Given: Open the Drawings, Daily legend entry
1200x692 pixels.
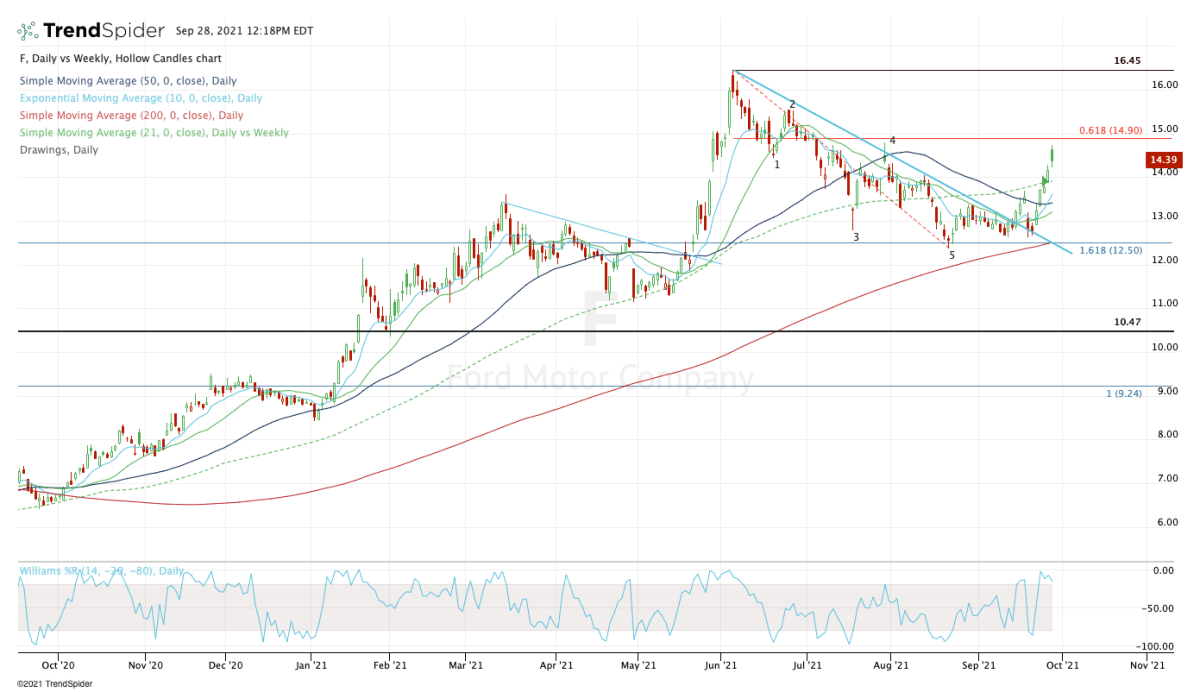Looking at the screenshot, I should (59, 150).
